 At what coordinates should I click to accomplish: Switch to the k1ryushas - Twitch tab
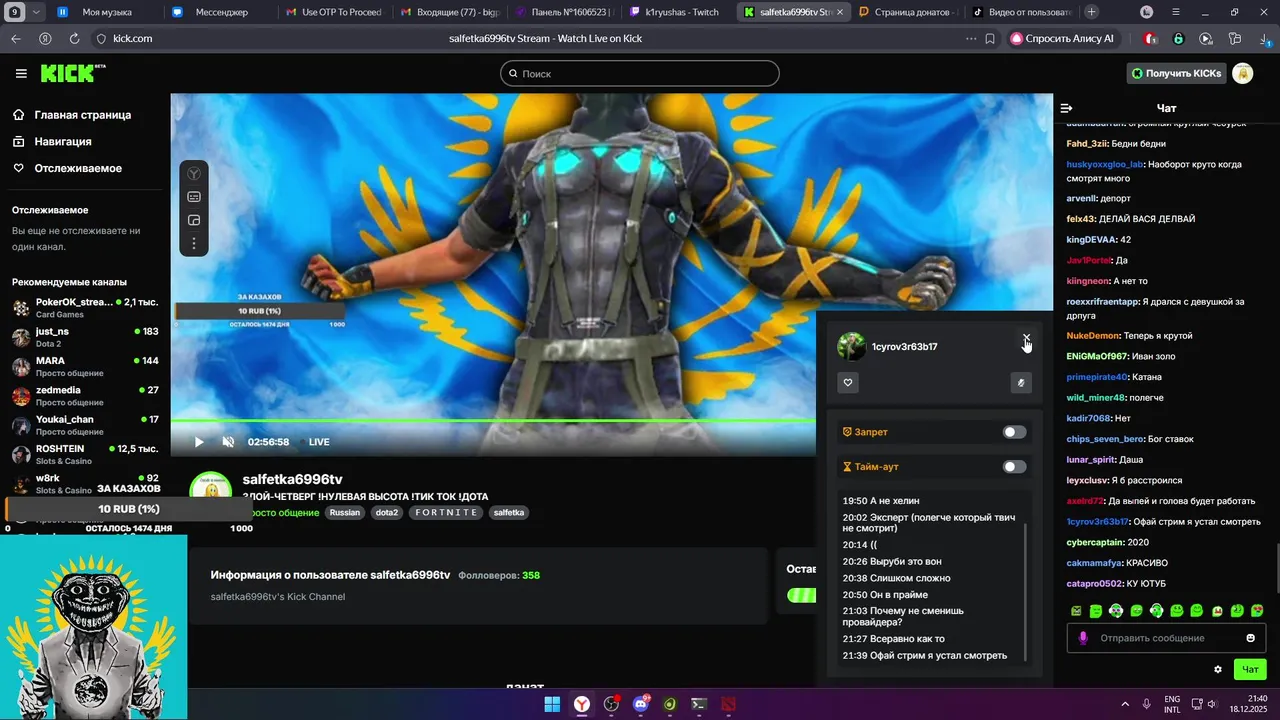[x=682, y=12]
